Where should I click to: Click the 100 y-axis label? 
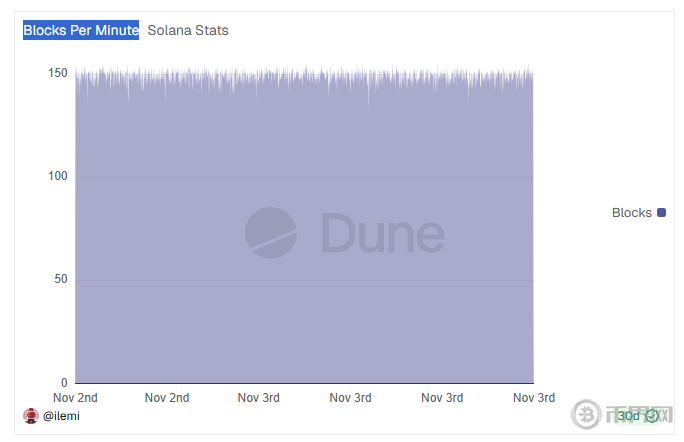(58, 177)
